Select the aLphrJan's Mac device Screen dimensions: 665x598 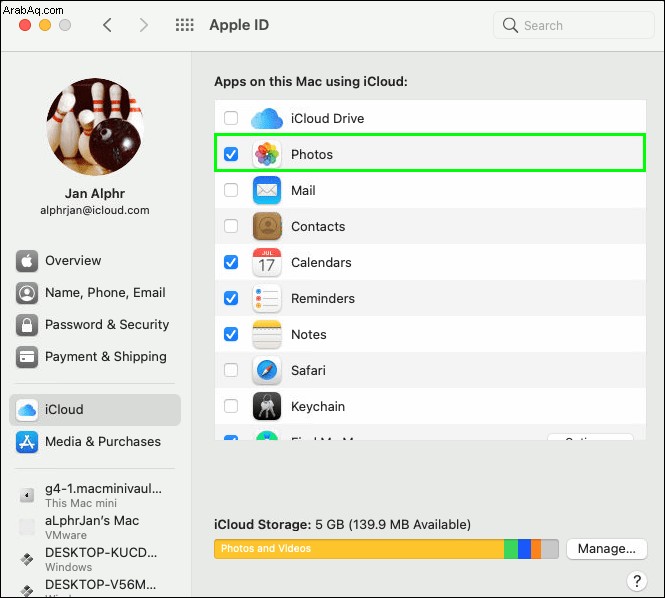point(95,527)
